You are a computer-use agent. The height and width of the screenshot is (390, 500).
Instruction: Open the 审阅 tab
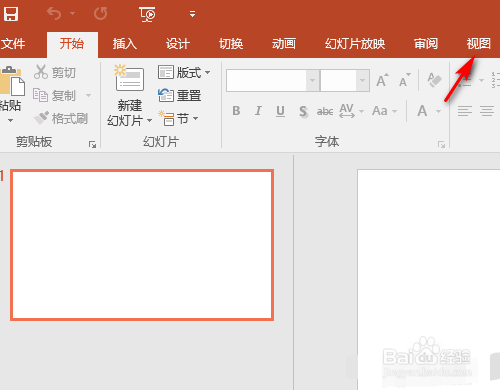(x=426, y=44)
